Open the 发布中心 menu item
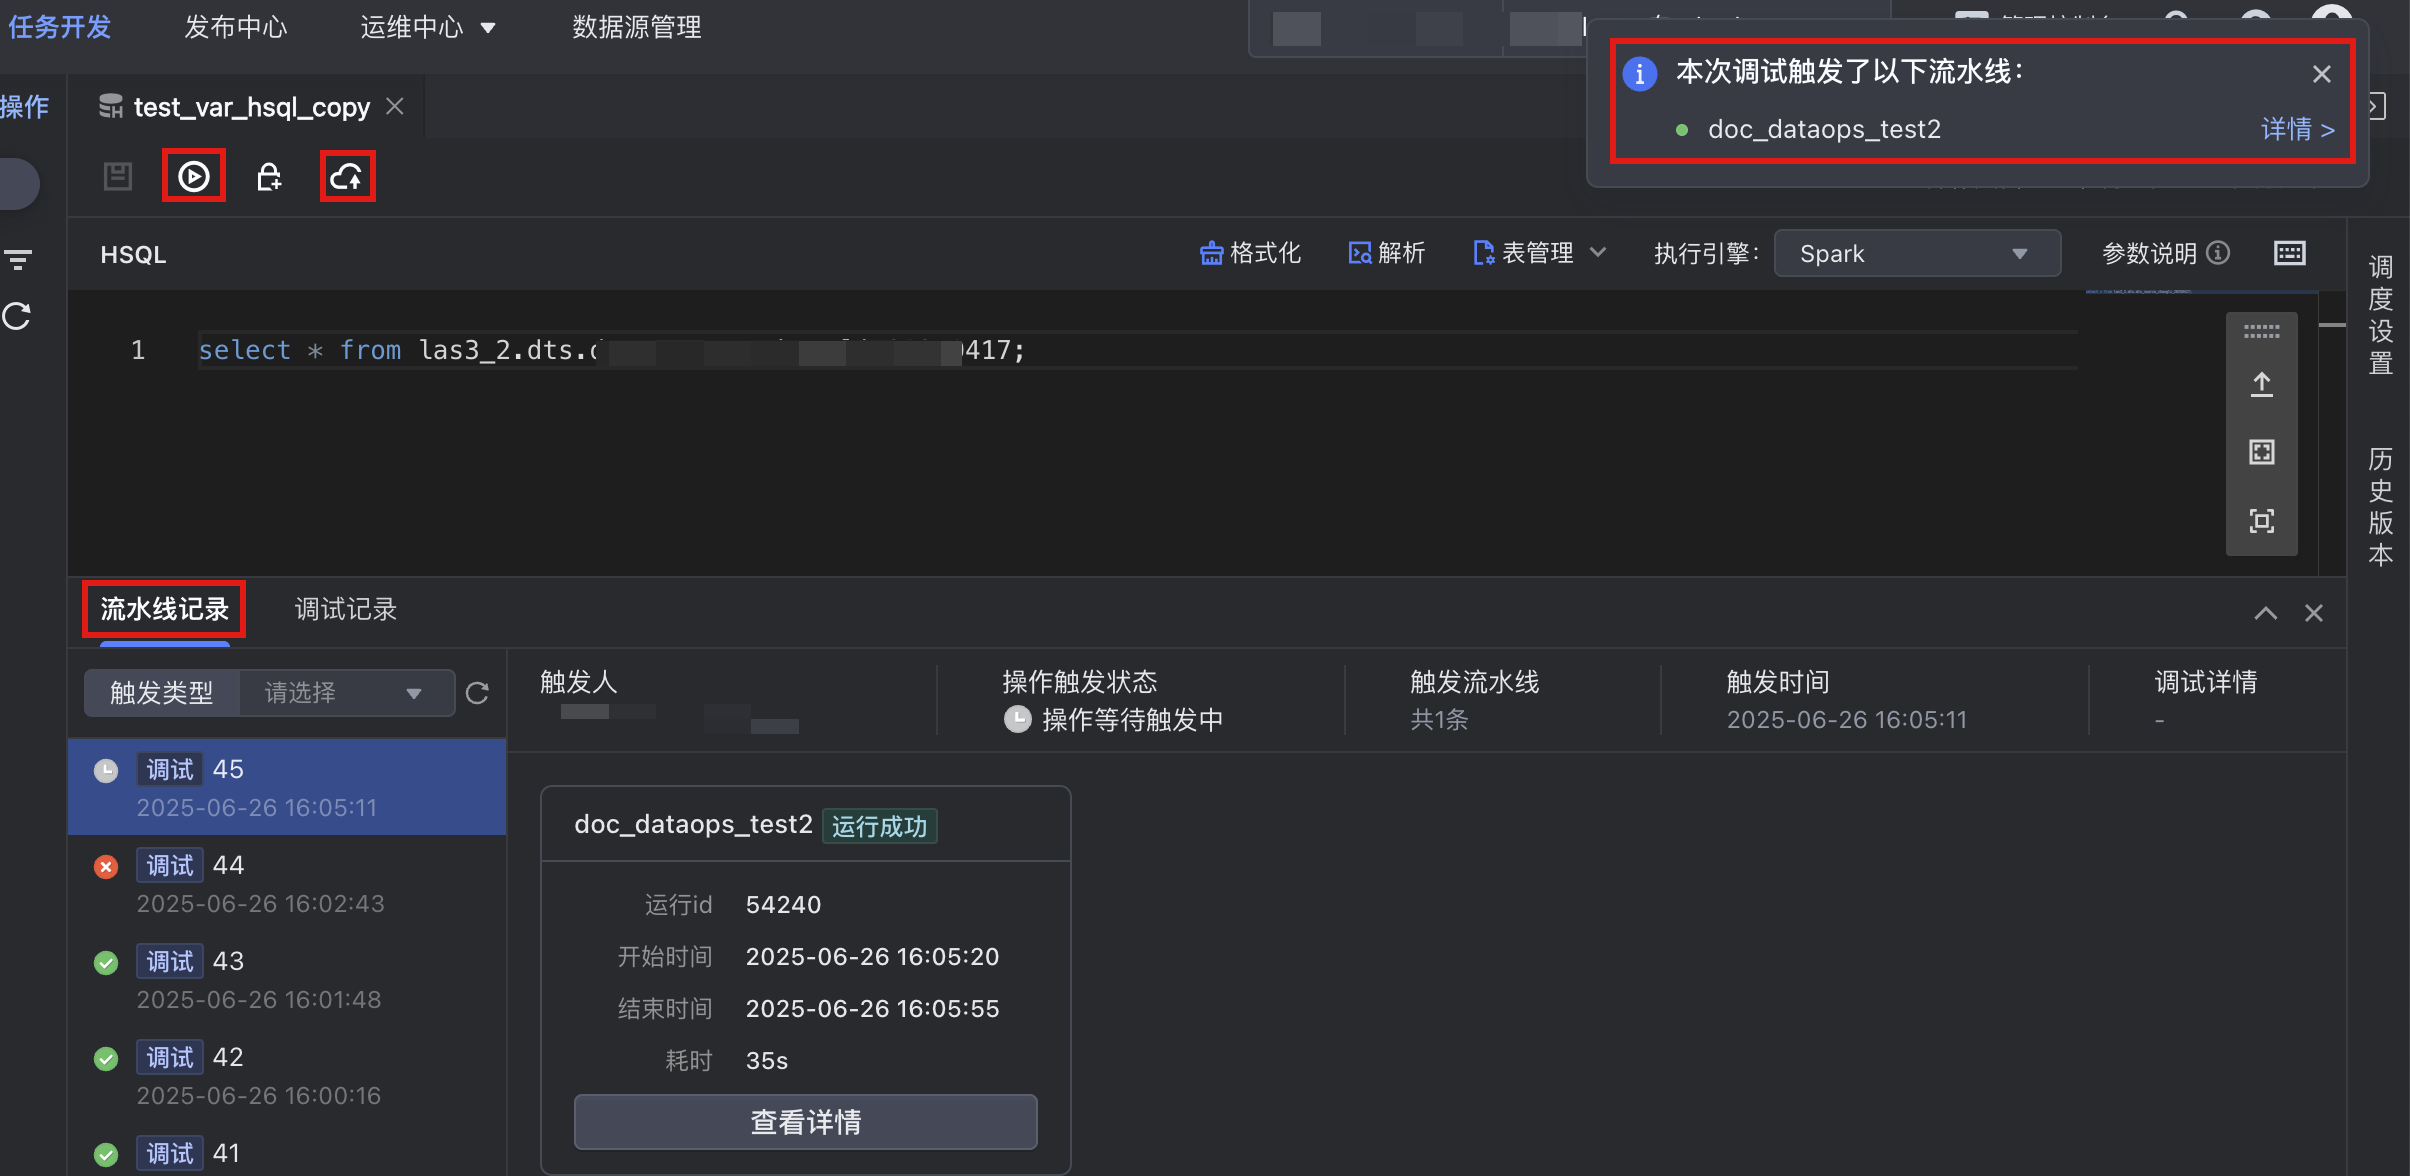 pyautogui.click(x=235, y=27)
